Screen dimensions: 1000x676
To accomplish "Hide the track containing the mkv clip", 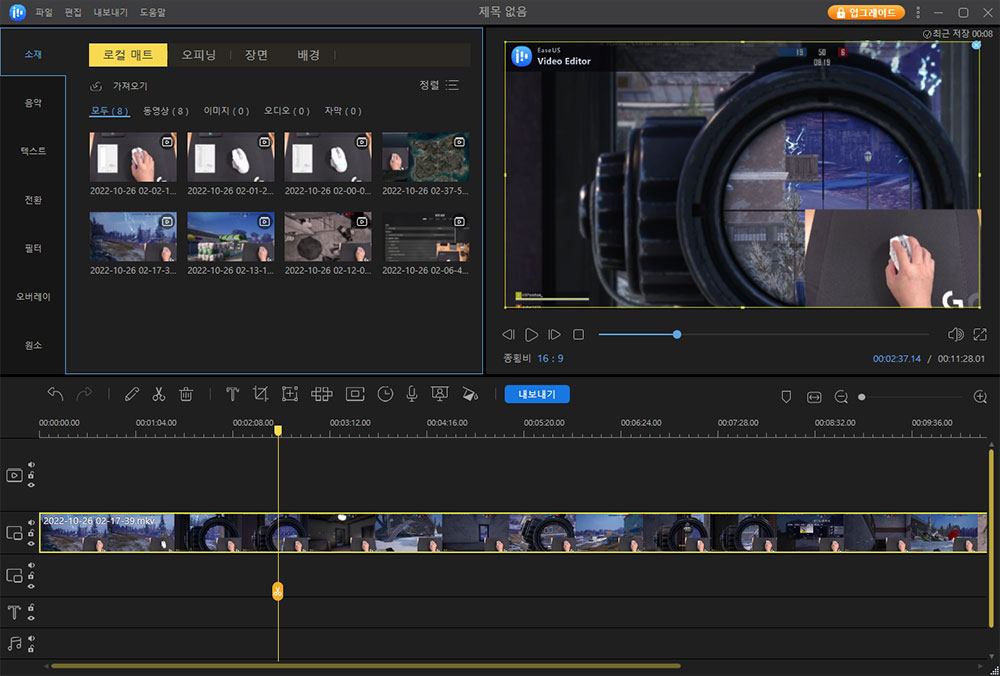I will tap(31, 543).
